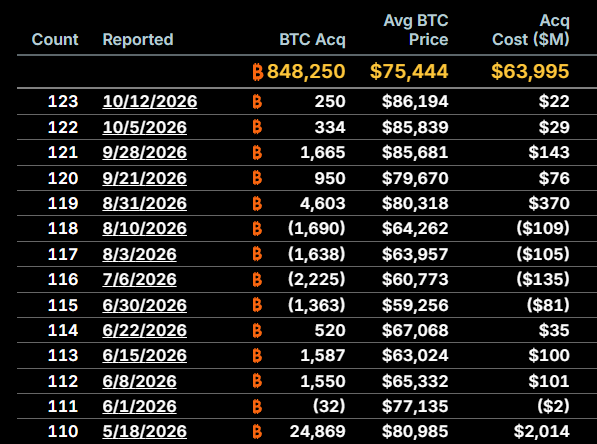Open the 6/30/2026 report link
Screen dimensions: 597x444
click(145, 305)
